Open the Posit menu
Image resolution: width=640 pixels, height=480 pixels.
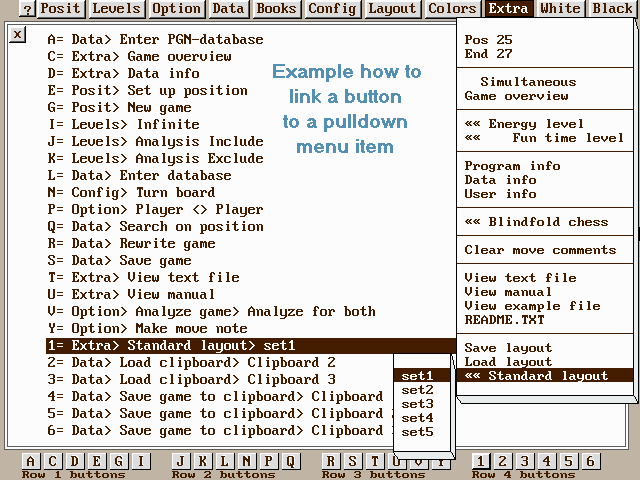click(x=60, y=9)
